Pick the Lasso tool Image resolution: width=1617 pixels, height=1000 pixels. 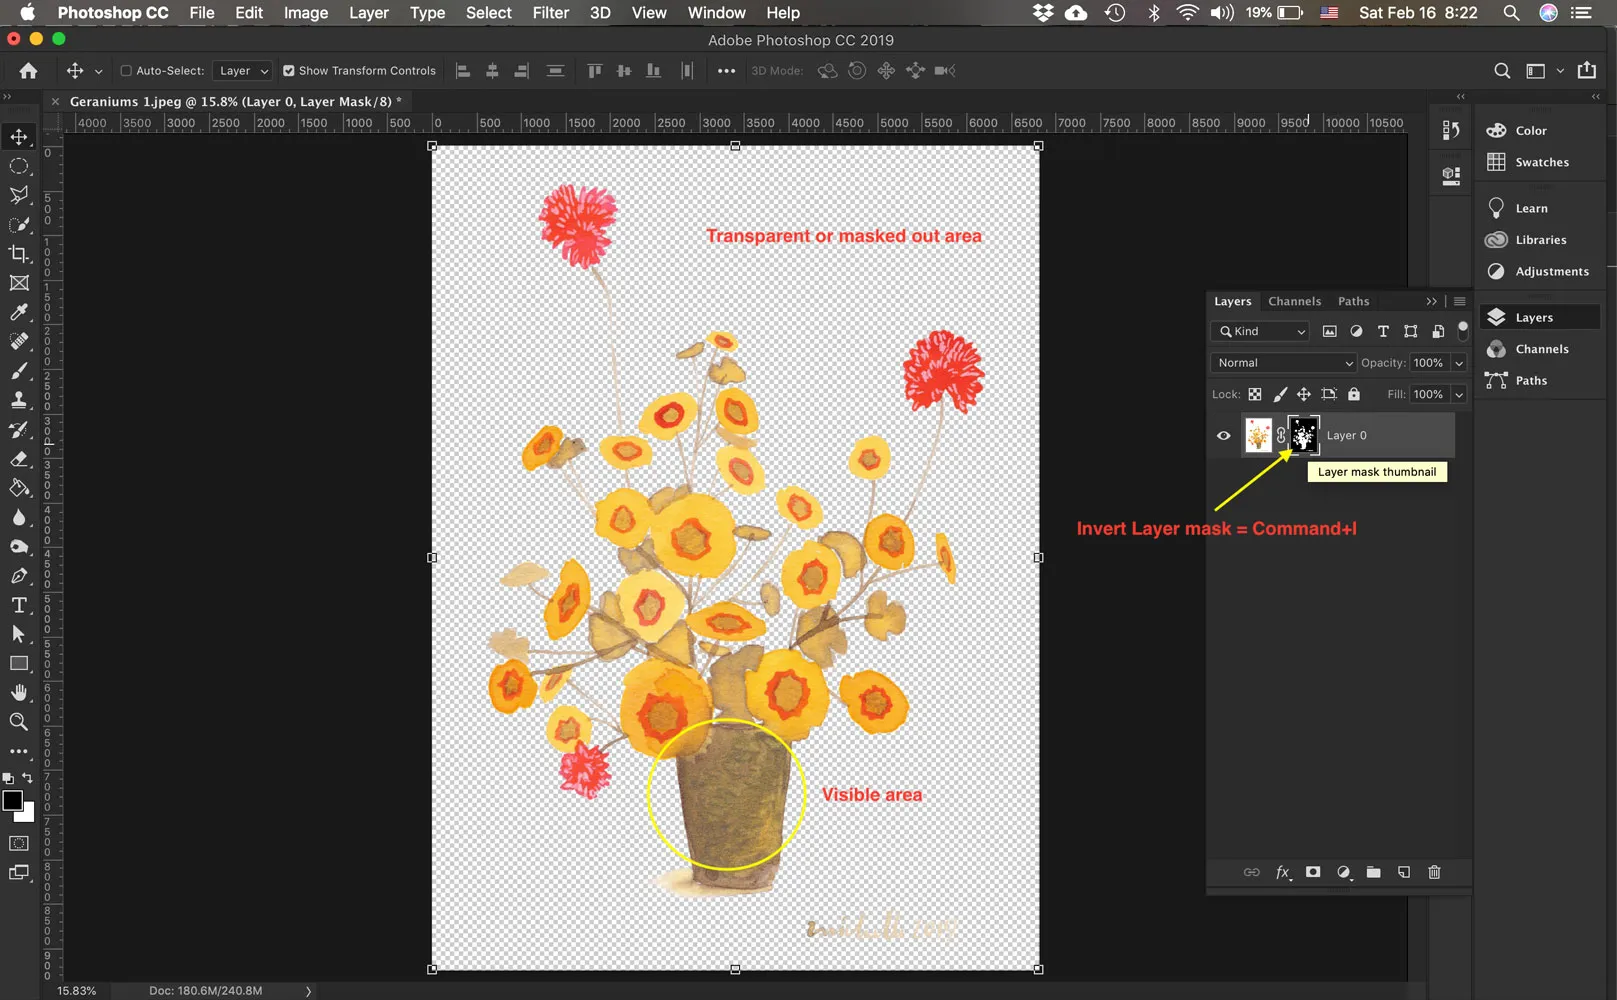[19, 195]
